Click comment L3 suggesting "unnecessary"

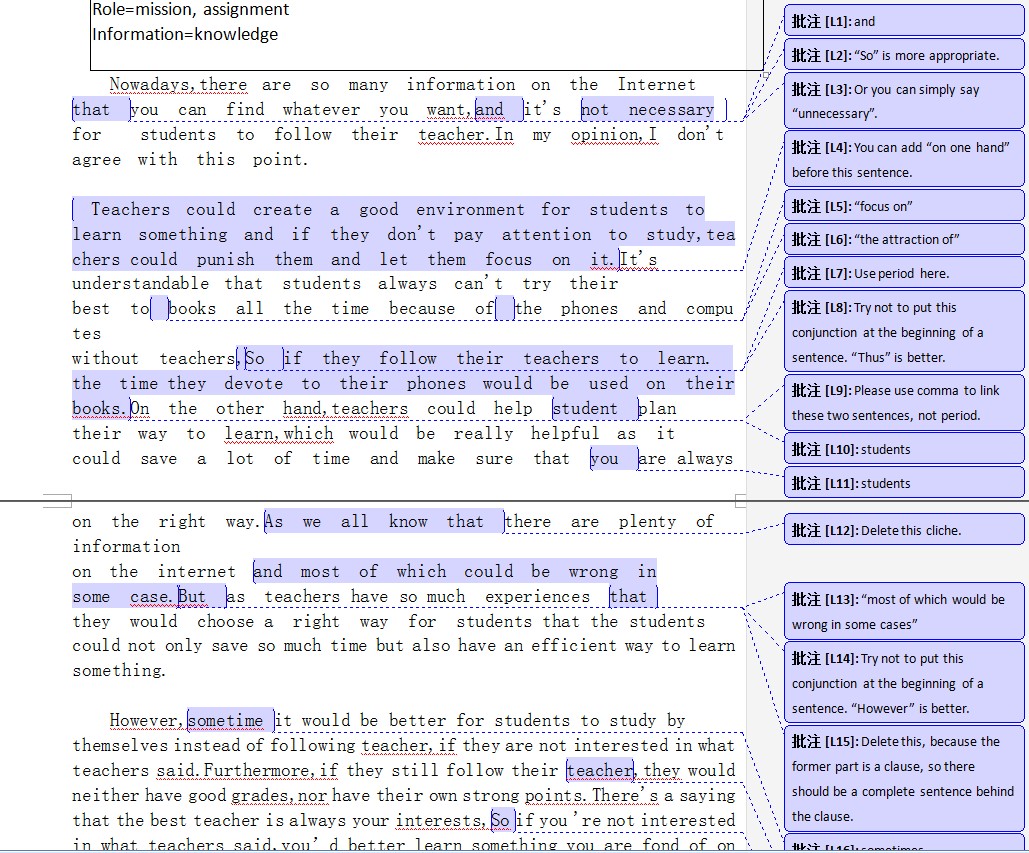point(904,101)
